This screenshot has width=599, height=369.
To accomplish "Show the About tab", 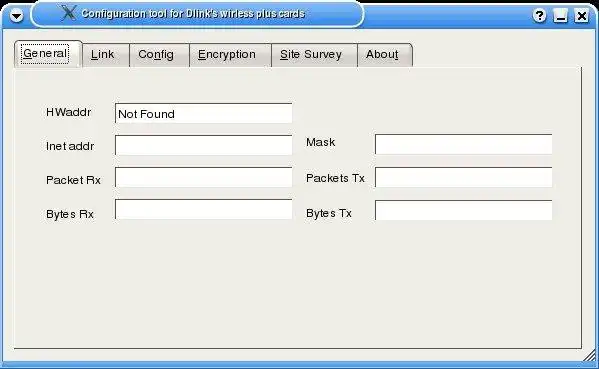I will pyautogui.click(x=385, y=55).
